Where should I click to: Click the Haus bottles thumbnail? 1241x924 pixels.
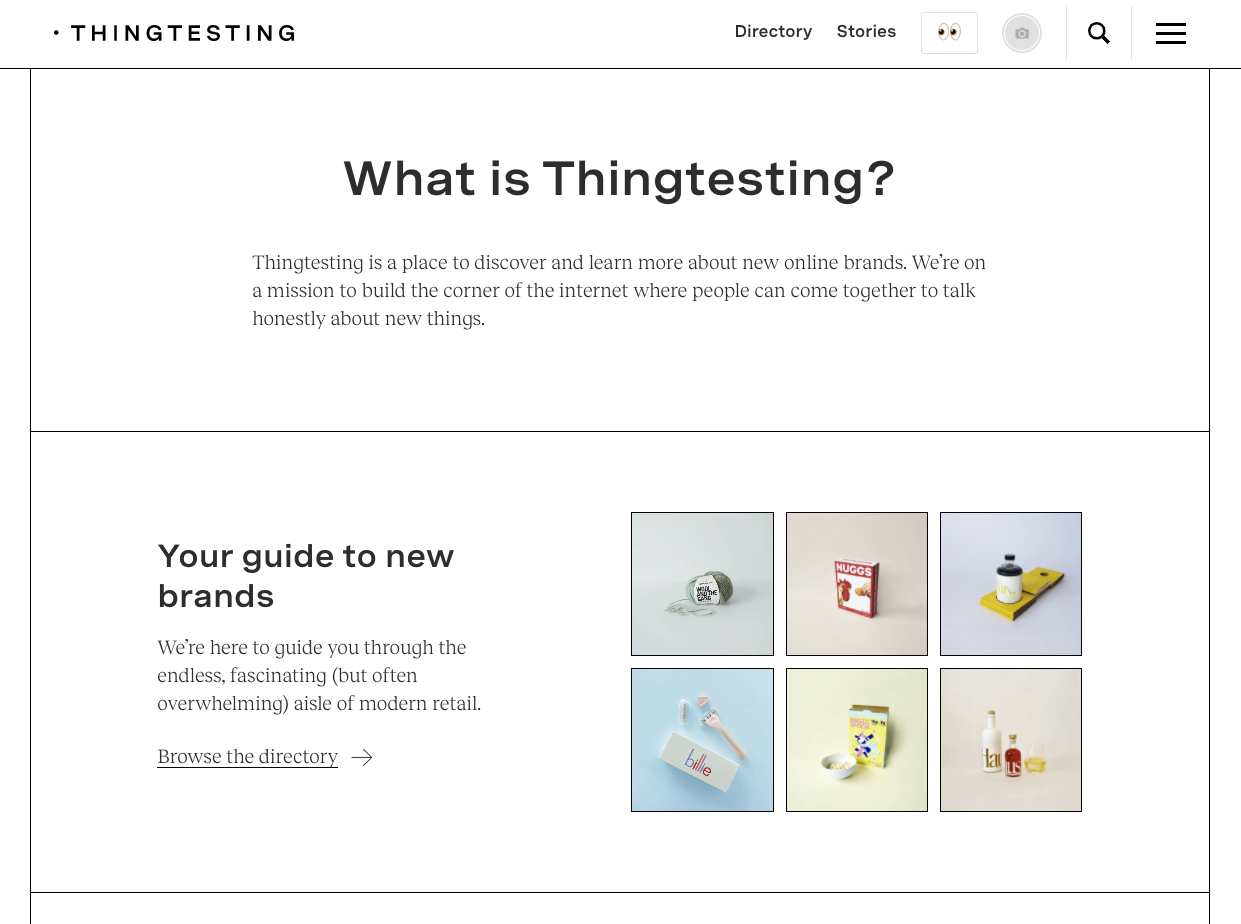[1011, 740]
